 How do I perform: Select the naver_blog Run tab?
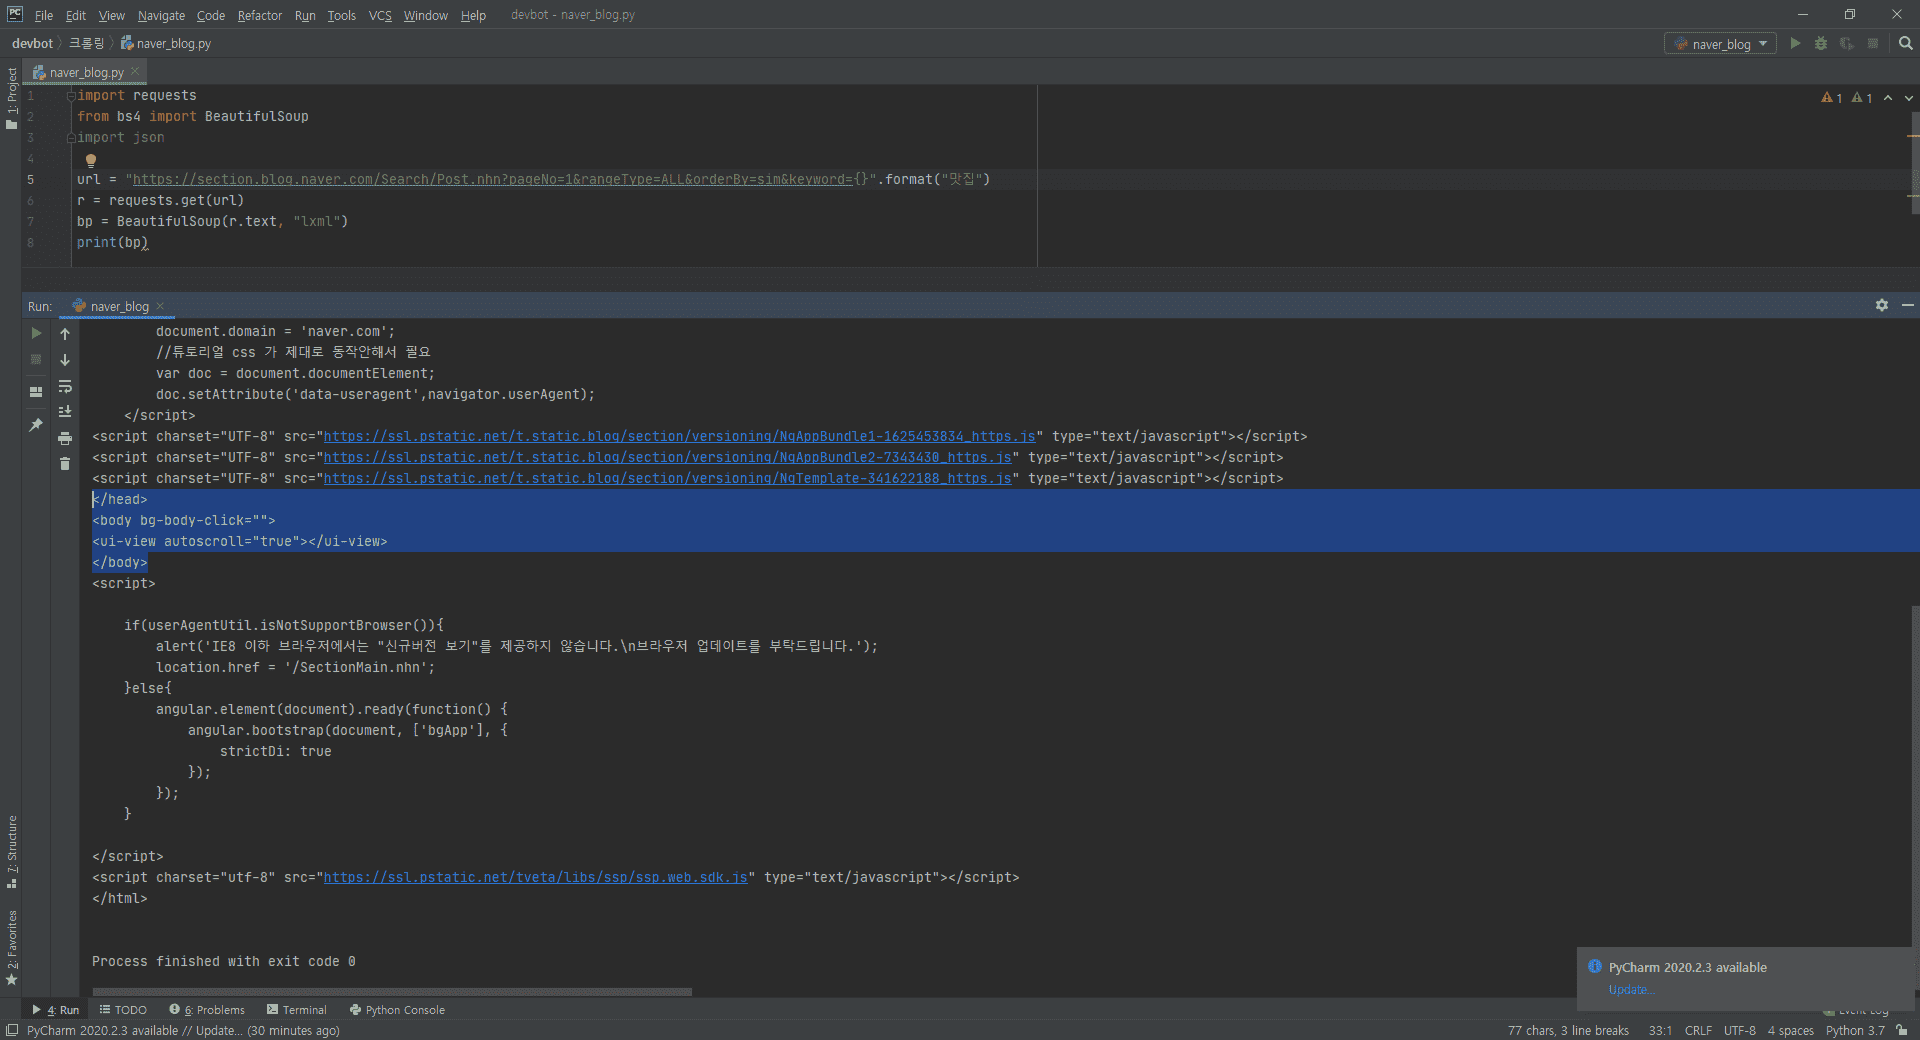tap(118, 306)
